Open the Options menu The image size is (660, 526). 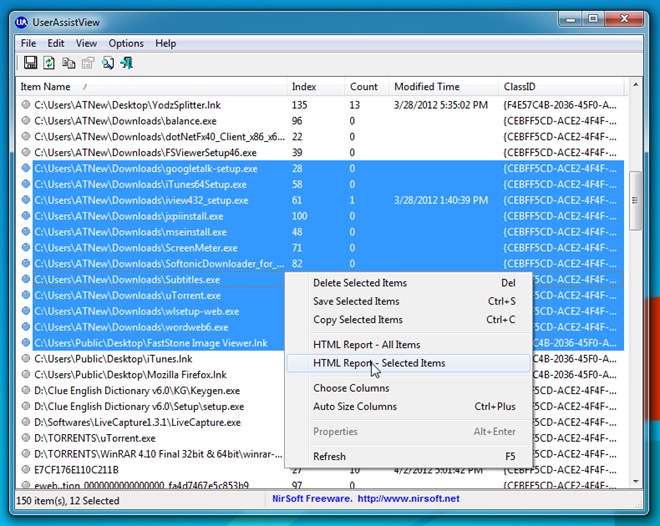point(126,43)
